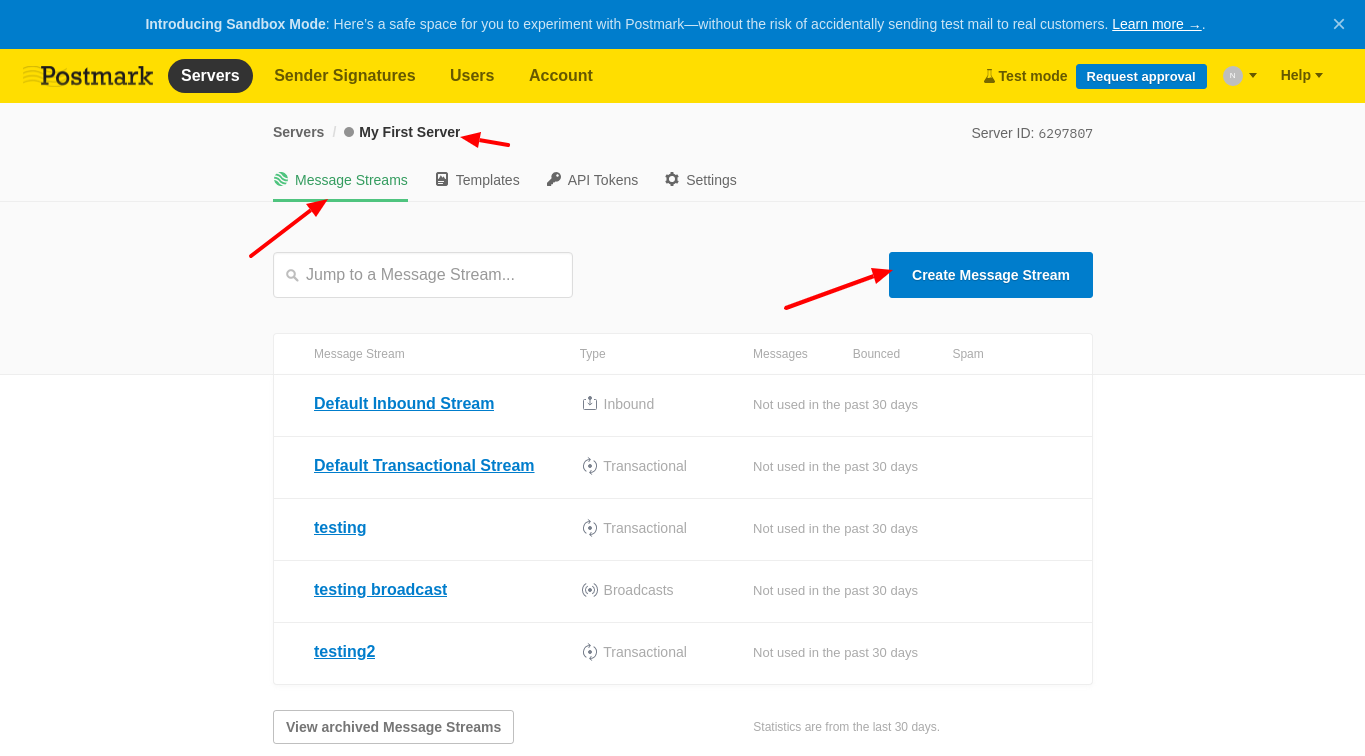Click the Server ID 6297807 value

click(x=1066, y=133)
